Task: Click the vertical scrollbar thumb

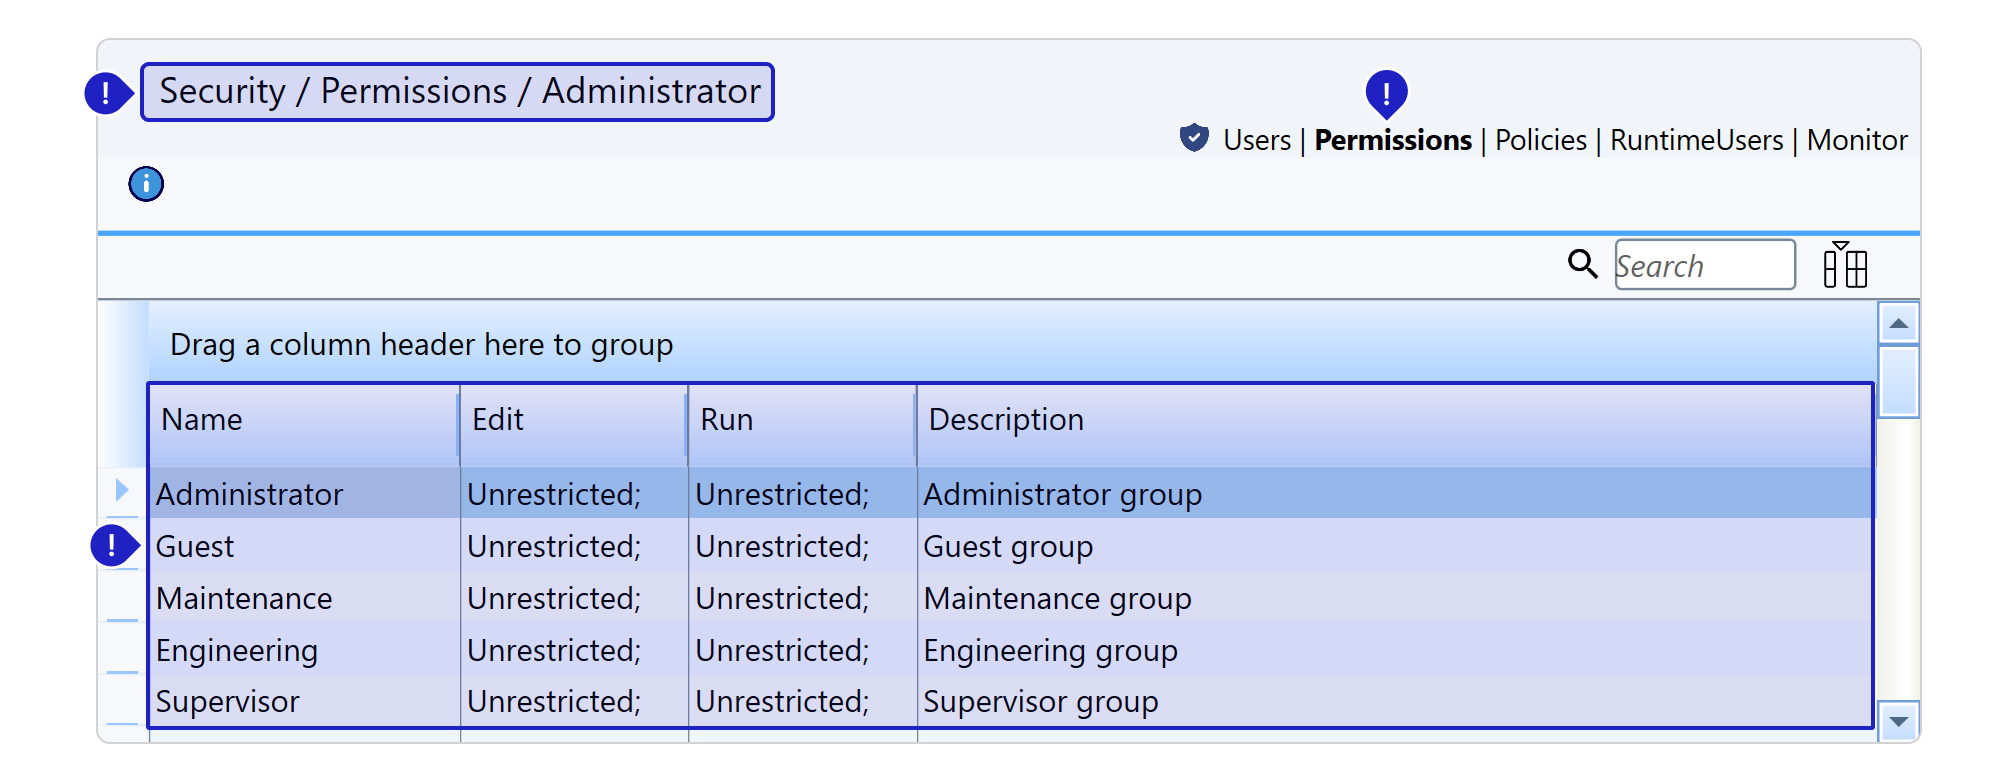Action: tap(1898, 381)
